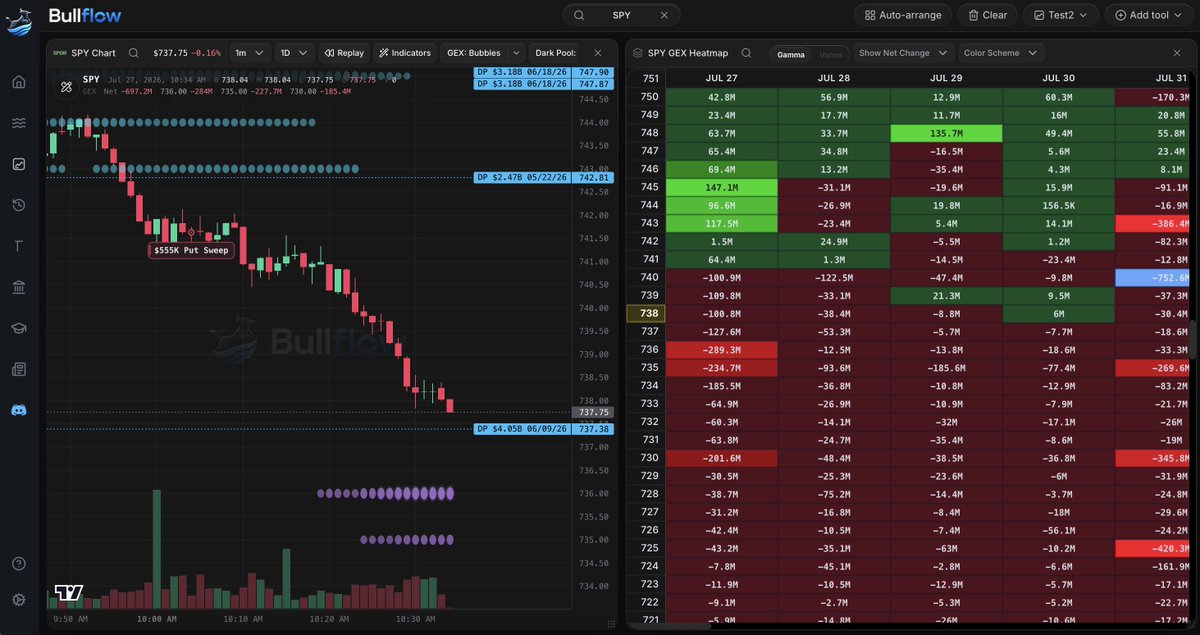Click the TradingView logo on chart
The image size is (1200, 635).
pyautogui.click(x=69, y=592)
